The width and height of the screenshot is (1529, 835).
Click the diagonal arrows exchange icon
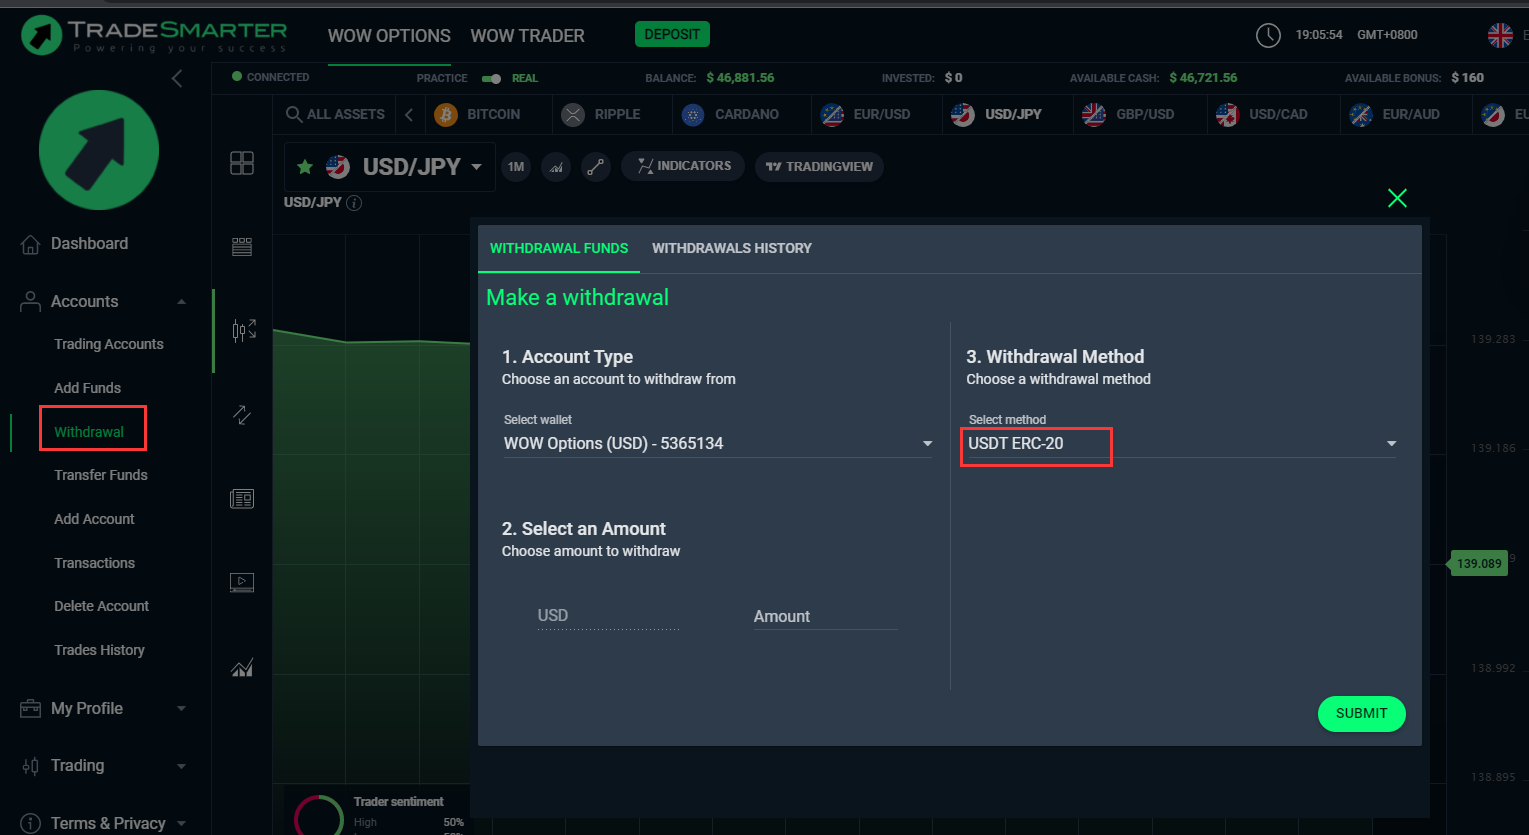[x=242, y=414]
